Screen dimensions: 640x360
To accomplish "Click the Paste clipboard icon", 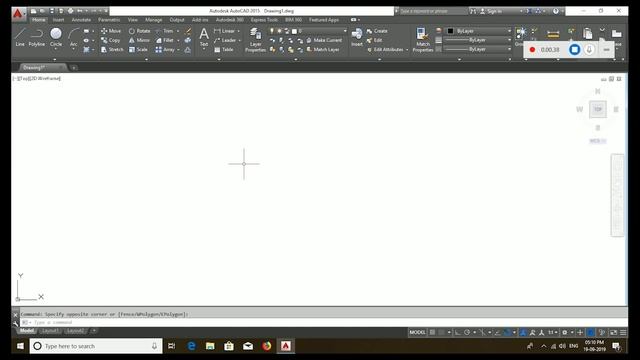I will (x=588, y=33).
